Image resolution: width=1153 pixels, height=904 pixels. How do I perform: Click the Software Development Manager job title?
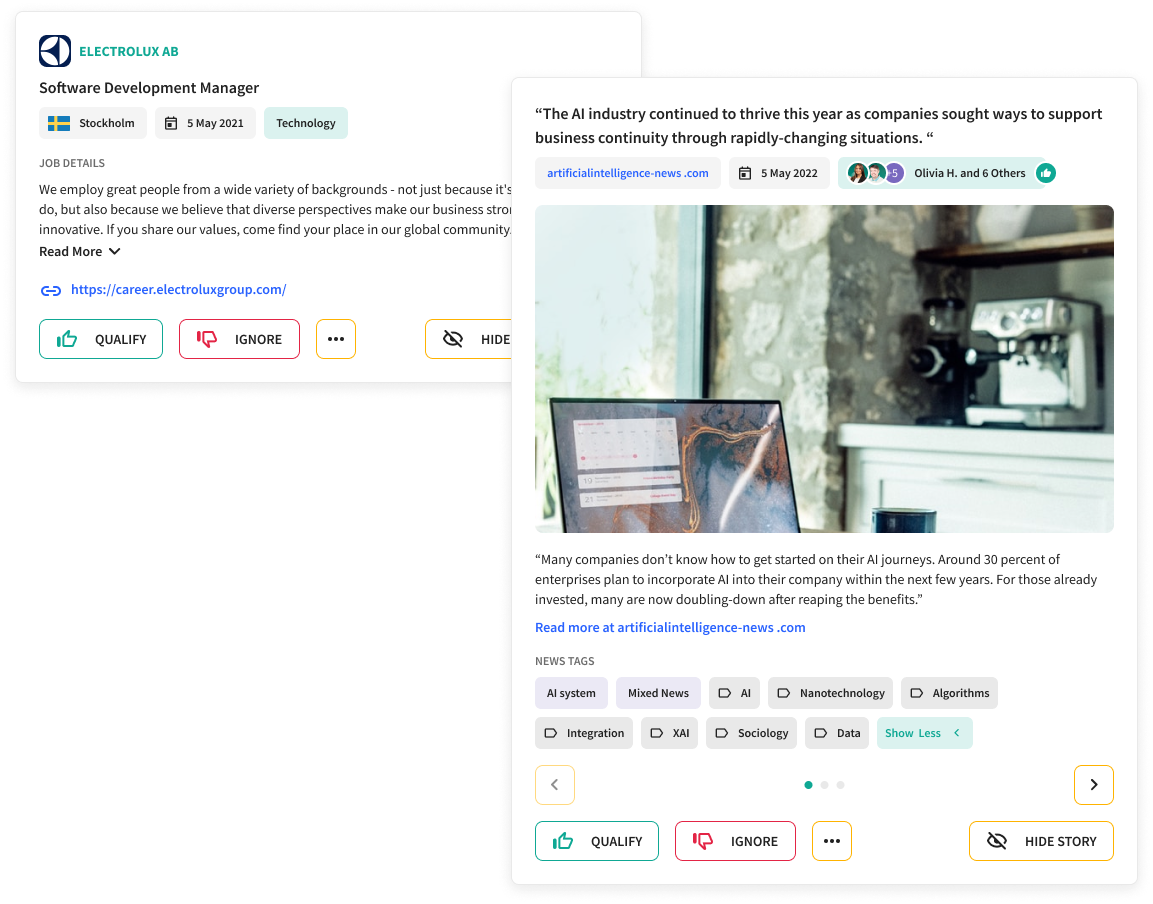tap(149, 88)
